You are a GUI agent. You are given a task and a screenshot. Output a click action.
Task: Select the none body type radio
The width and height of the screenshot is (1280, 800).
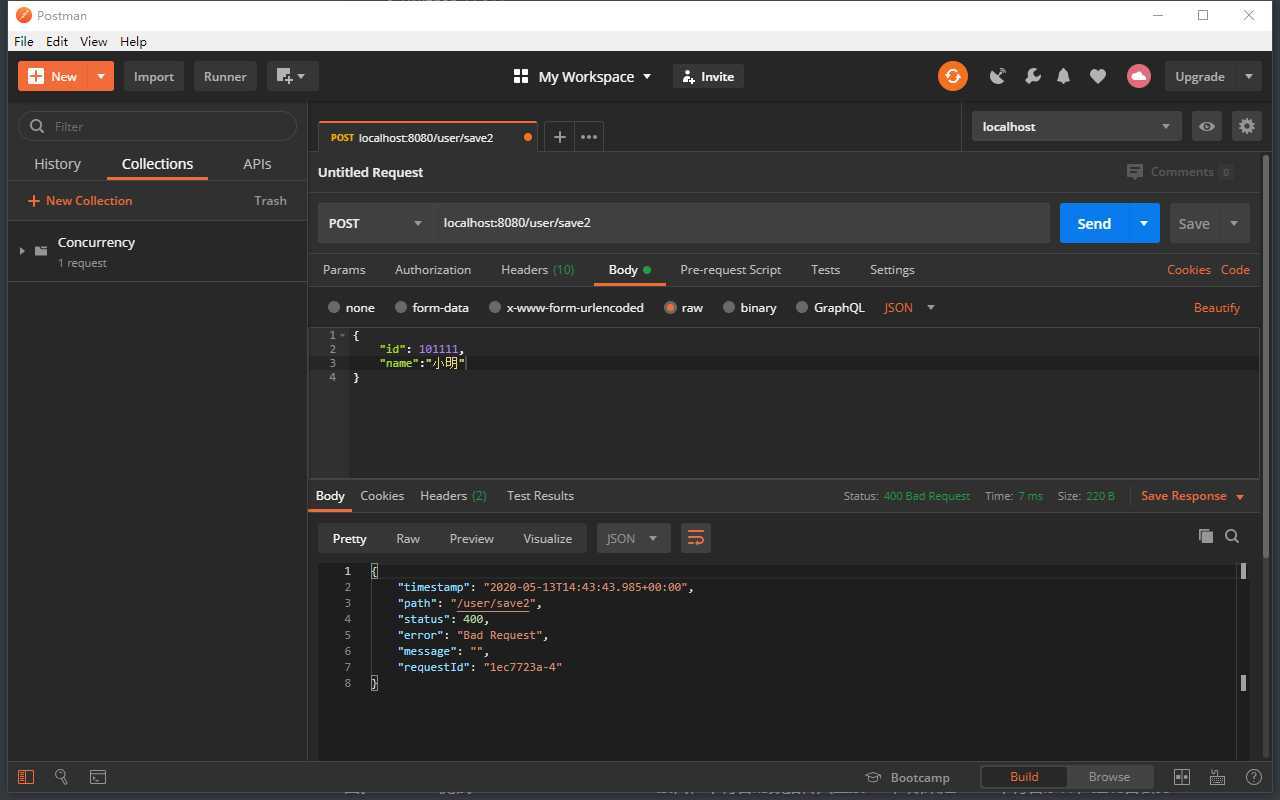(x=334, y=307)
